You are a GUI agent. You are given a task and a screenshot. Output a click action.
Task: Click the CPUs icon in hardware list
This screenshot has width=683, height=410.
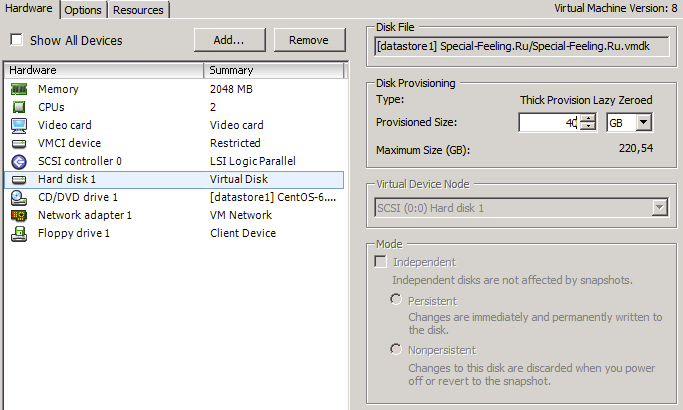19,107
